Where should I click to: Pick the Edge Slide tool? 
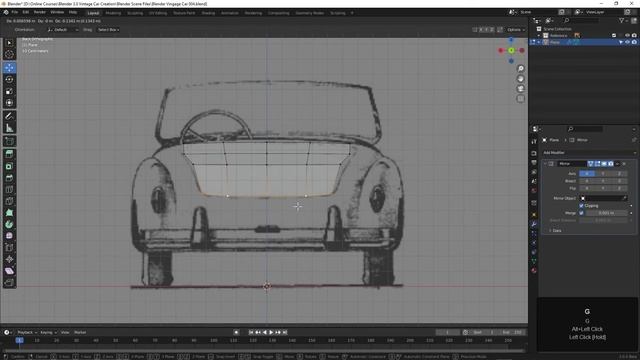coord(9,248)
